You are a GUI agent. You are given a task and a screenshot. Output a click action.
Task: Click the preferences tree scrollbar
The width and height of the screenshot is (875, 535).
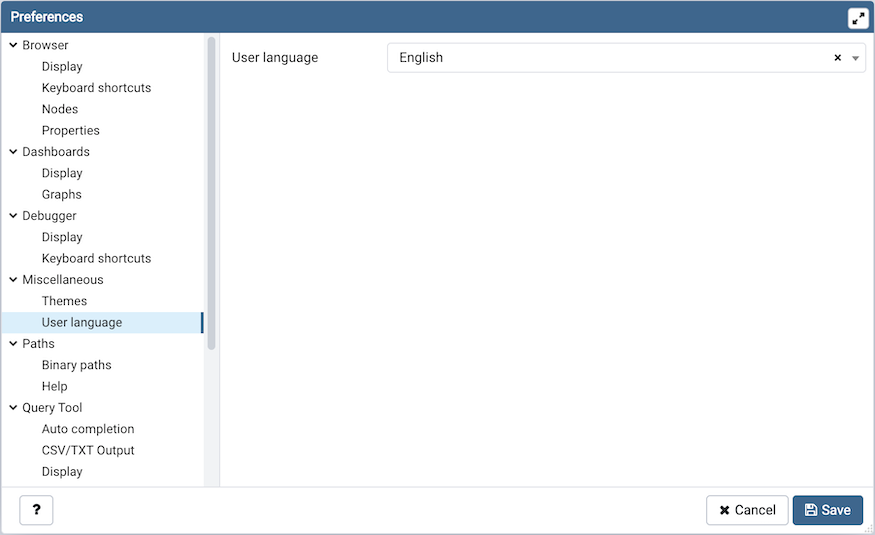coord(211,190)
